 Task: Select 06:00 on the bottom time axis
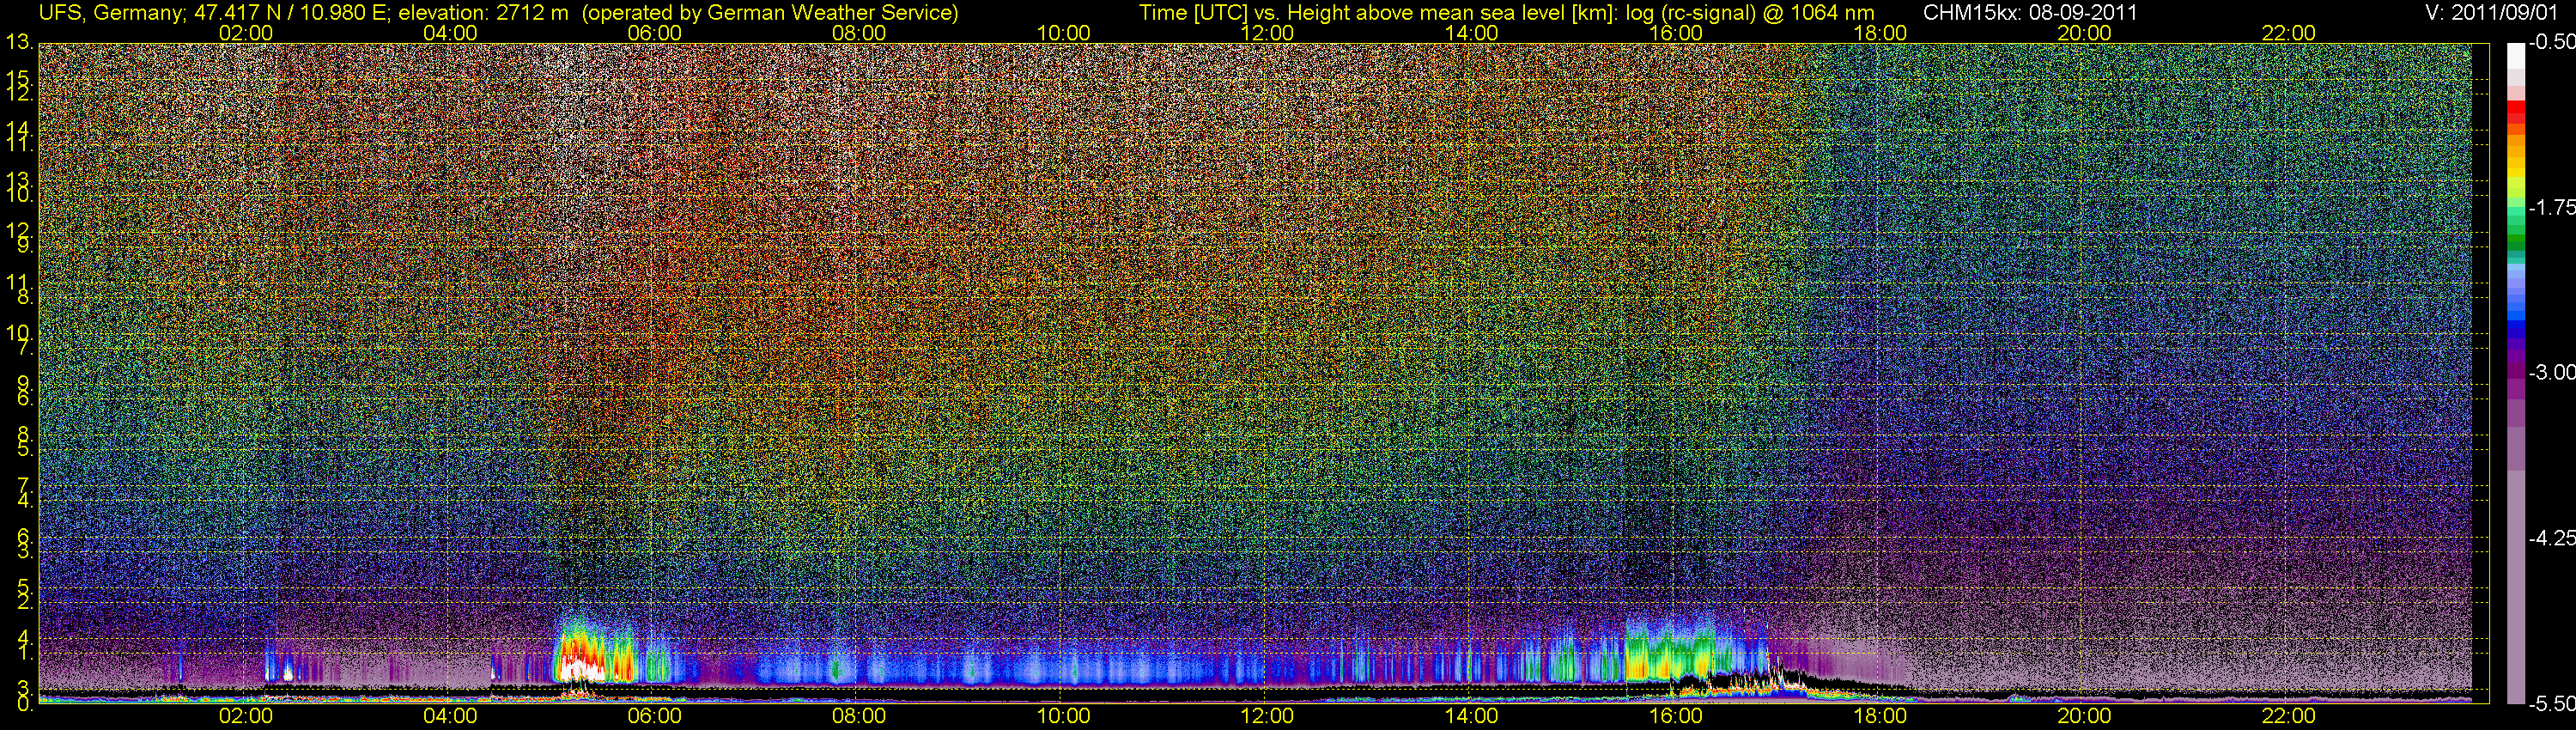tap(655, 716)
